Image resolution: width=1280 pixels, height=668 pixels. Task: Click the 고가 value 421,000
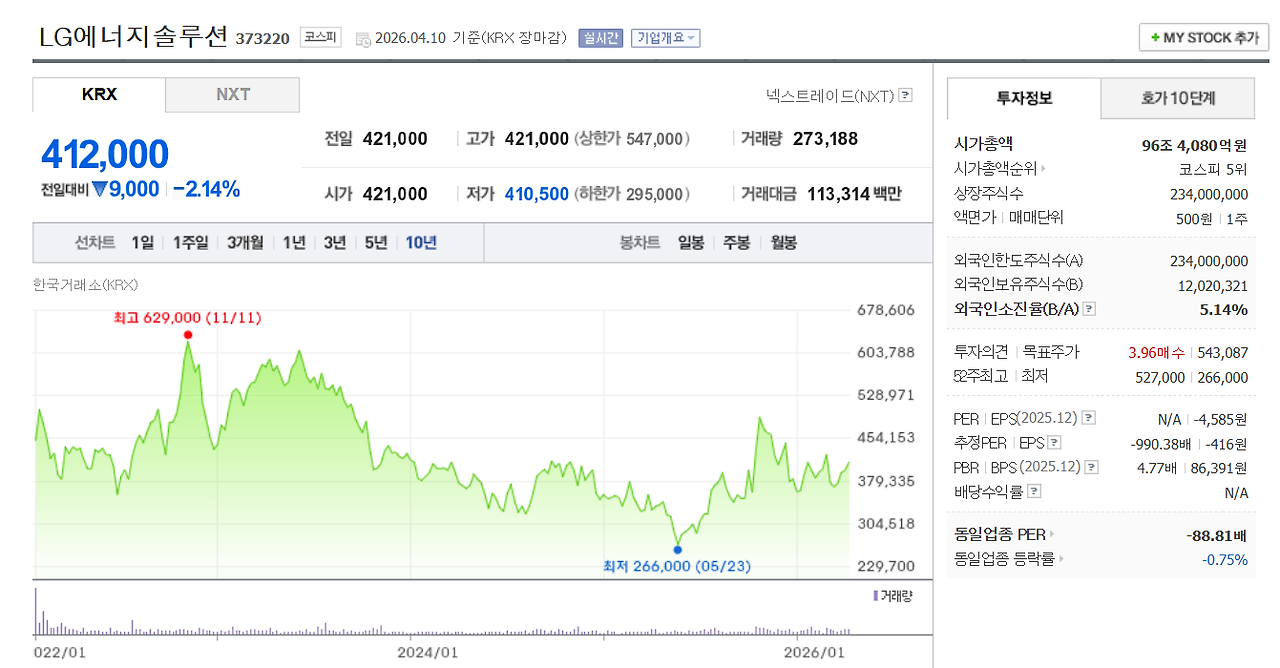[x=537, y=139]
